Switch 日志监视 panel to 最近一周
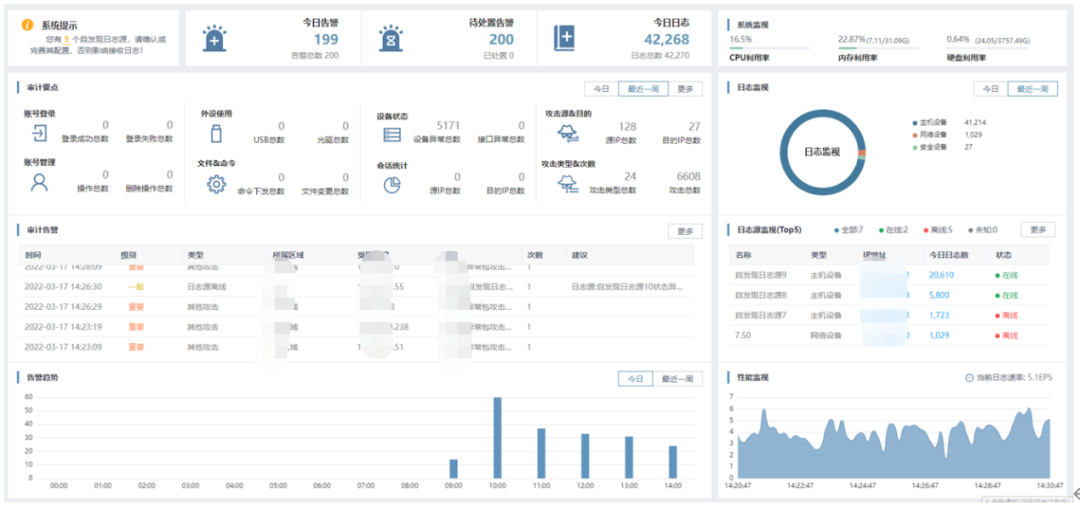 tap(1032, 89)
